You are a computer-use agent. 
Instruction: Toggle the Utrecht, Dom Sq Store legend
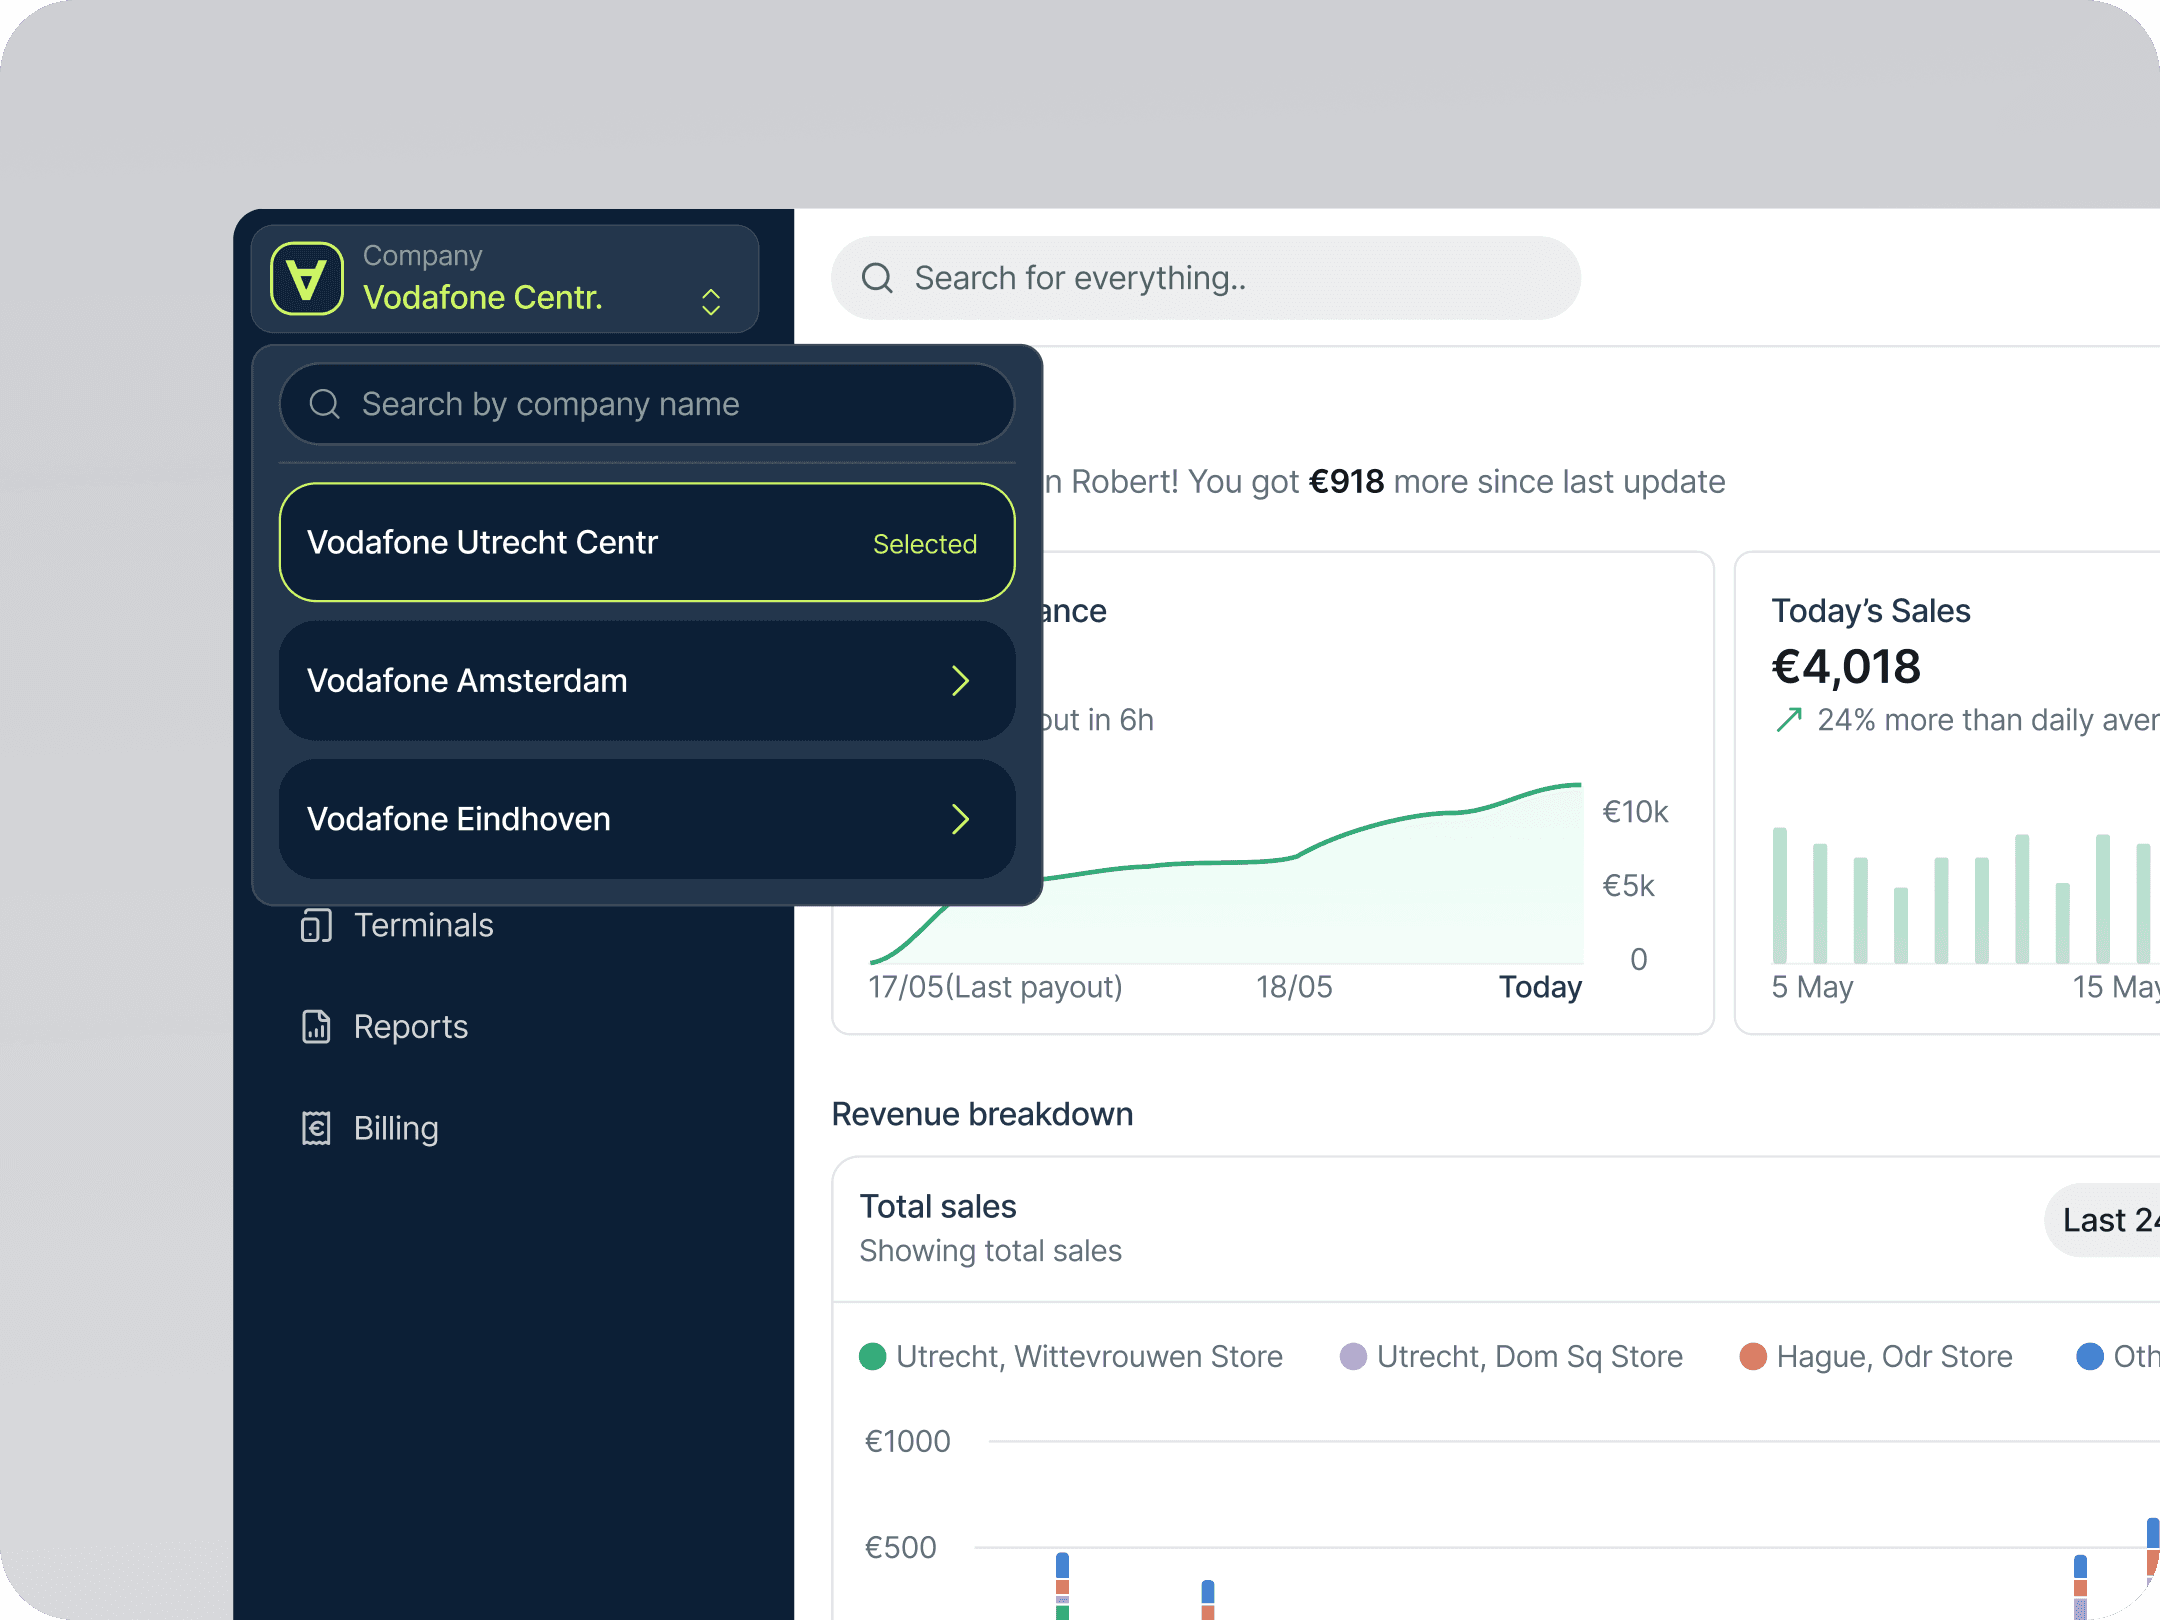[x=1512, y=1356]
